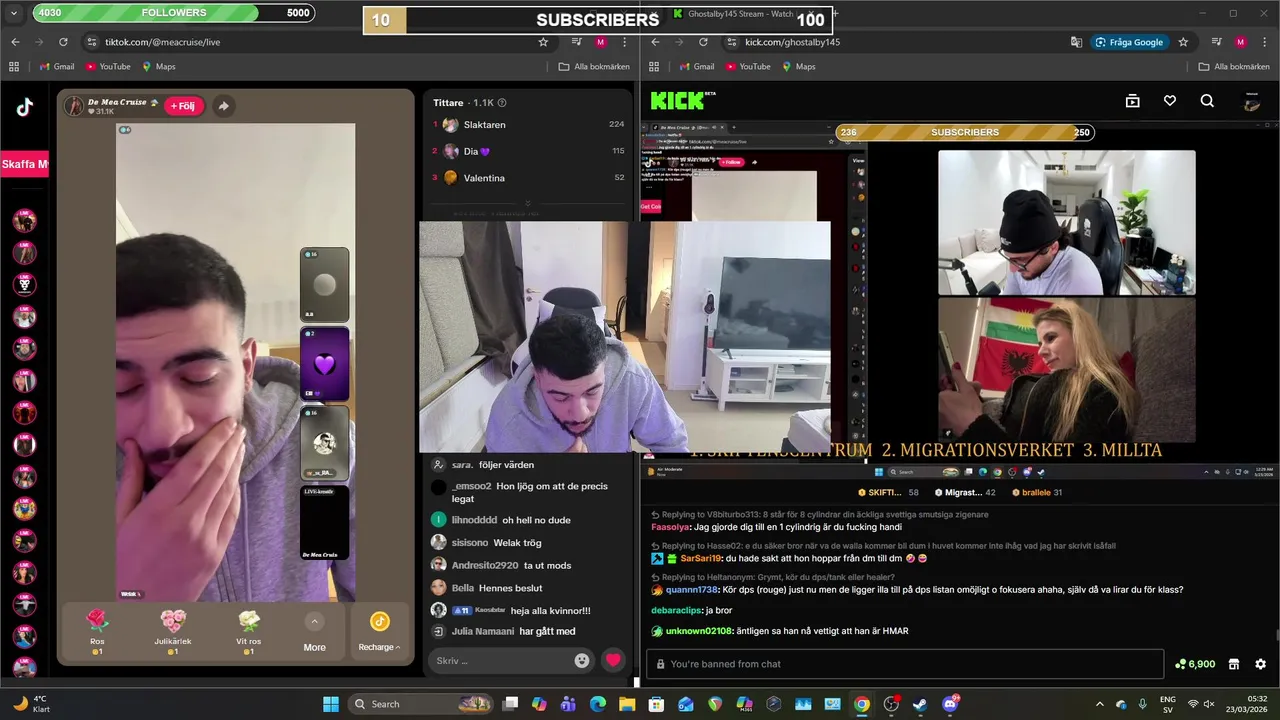
Task: Open Kick browse streams icon
Action: click(x=1132, y=101)
